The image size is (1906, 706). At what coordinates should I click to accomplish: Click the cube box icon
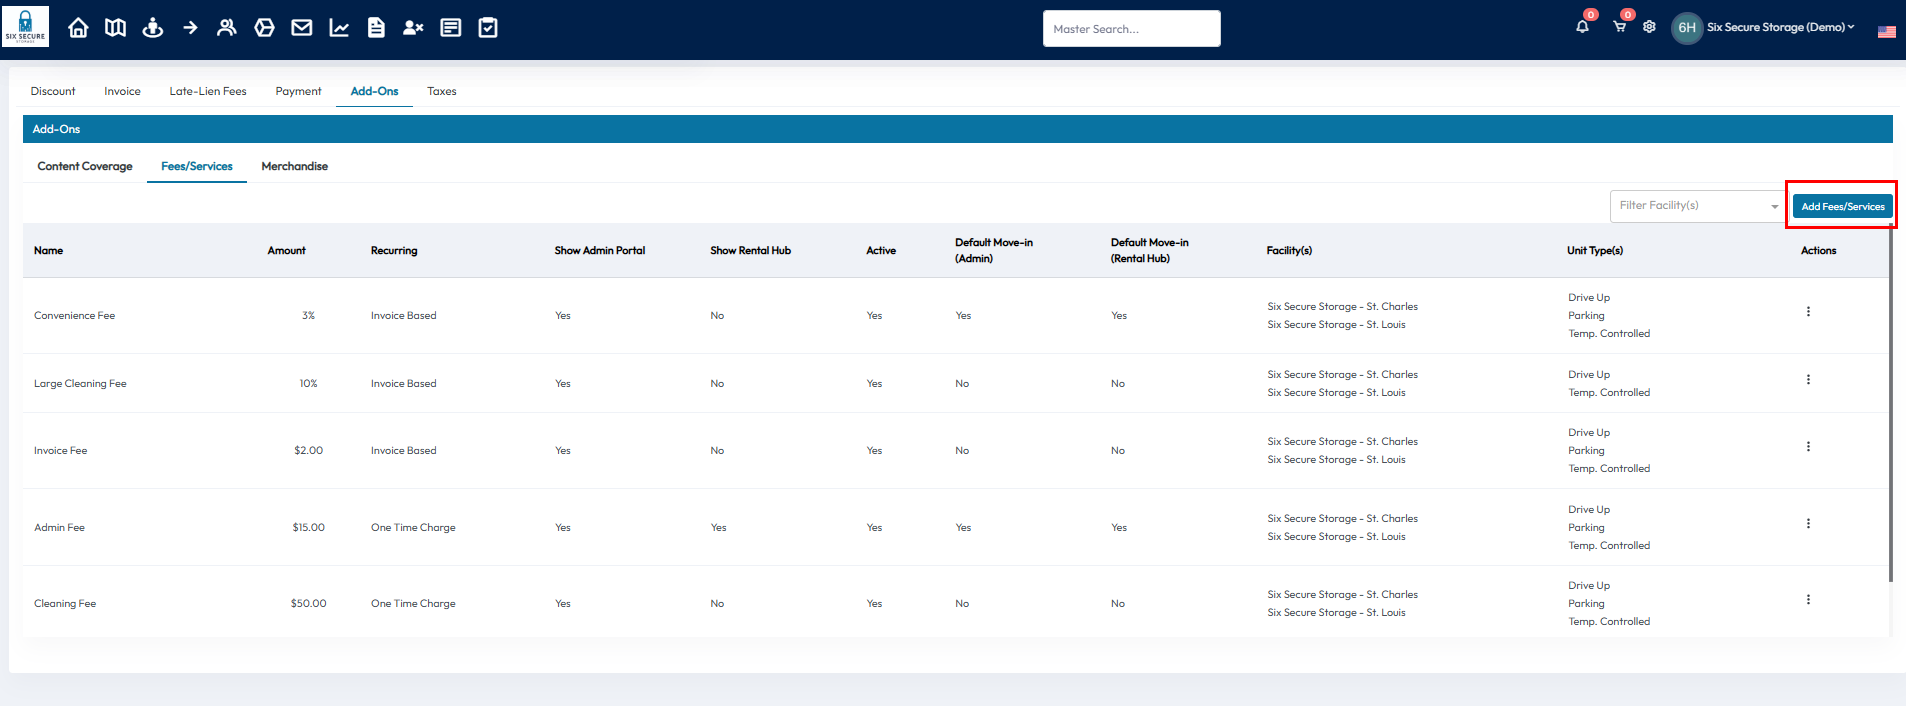[264, 28]
